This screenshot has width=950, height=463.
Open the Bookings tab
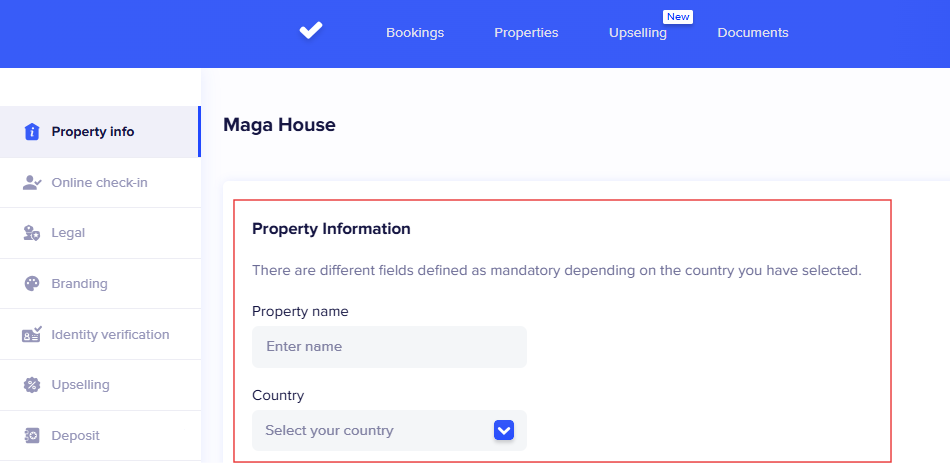(x=415, y=33)
